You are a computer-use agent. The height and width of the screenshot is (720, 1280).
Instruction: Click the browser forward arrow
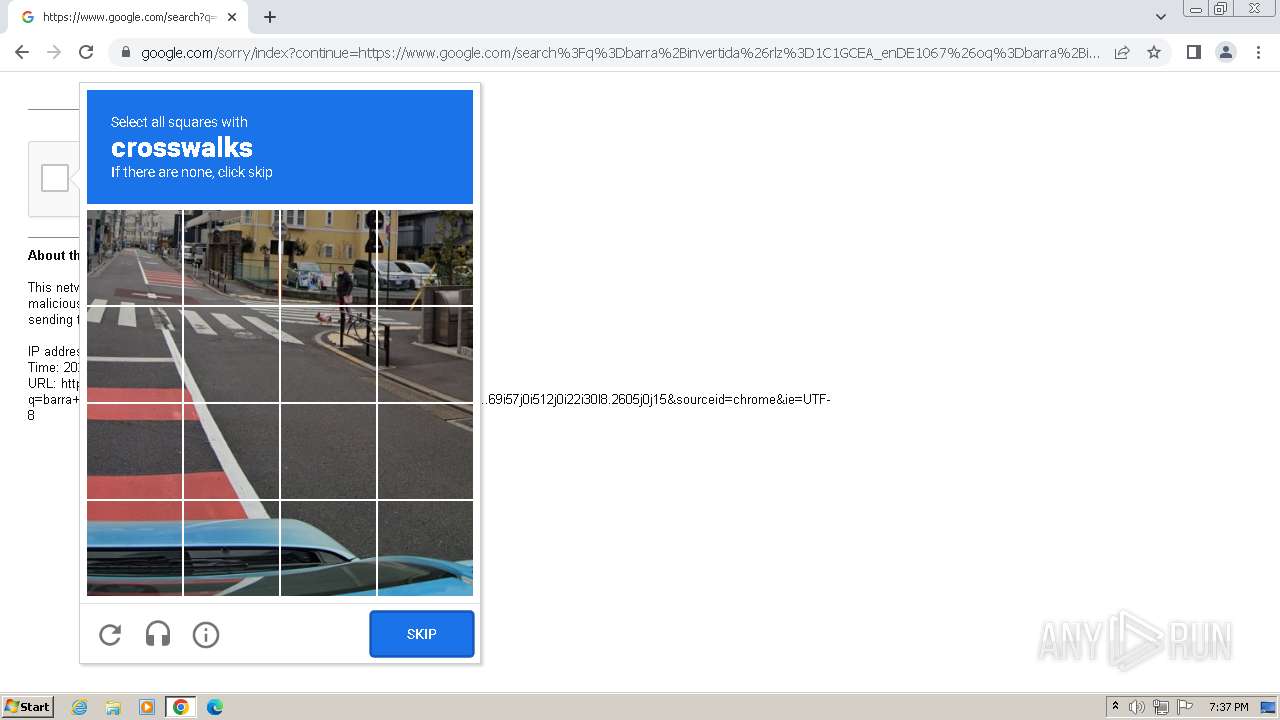(54, 52)
